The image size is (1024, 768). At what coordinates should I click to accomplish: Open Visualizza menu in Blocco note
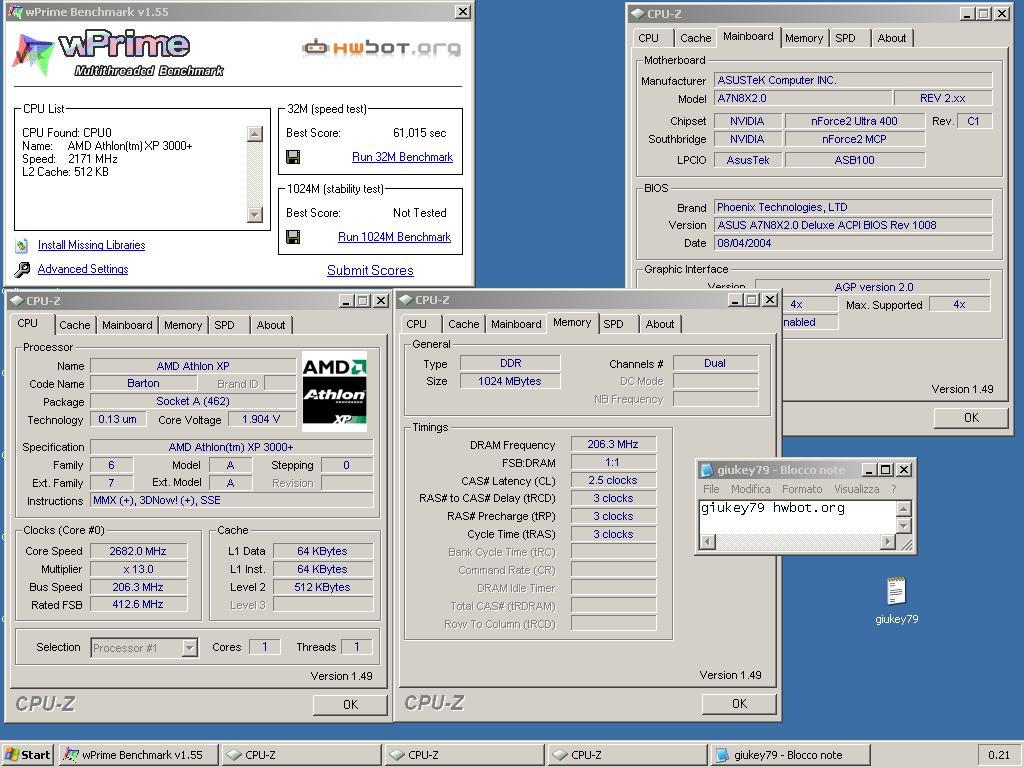pyautogui.click(x=856, y=489)
